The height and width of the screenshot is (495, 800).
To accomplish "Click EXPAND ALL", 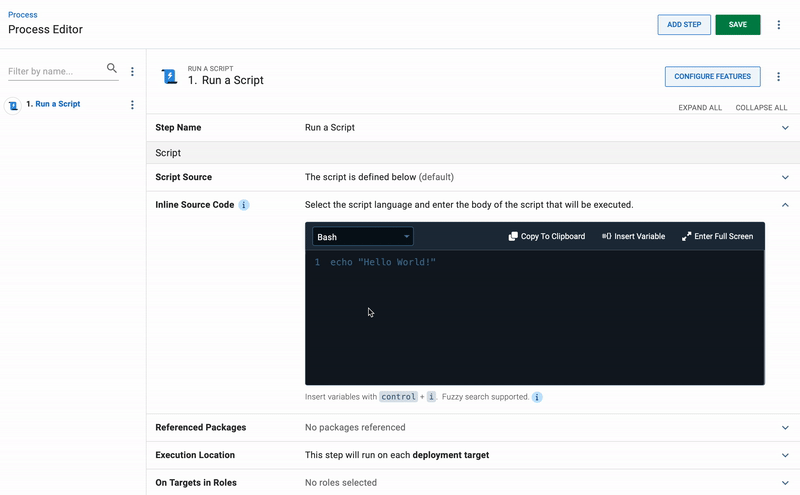I will pos(699,108).
